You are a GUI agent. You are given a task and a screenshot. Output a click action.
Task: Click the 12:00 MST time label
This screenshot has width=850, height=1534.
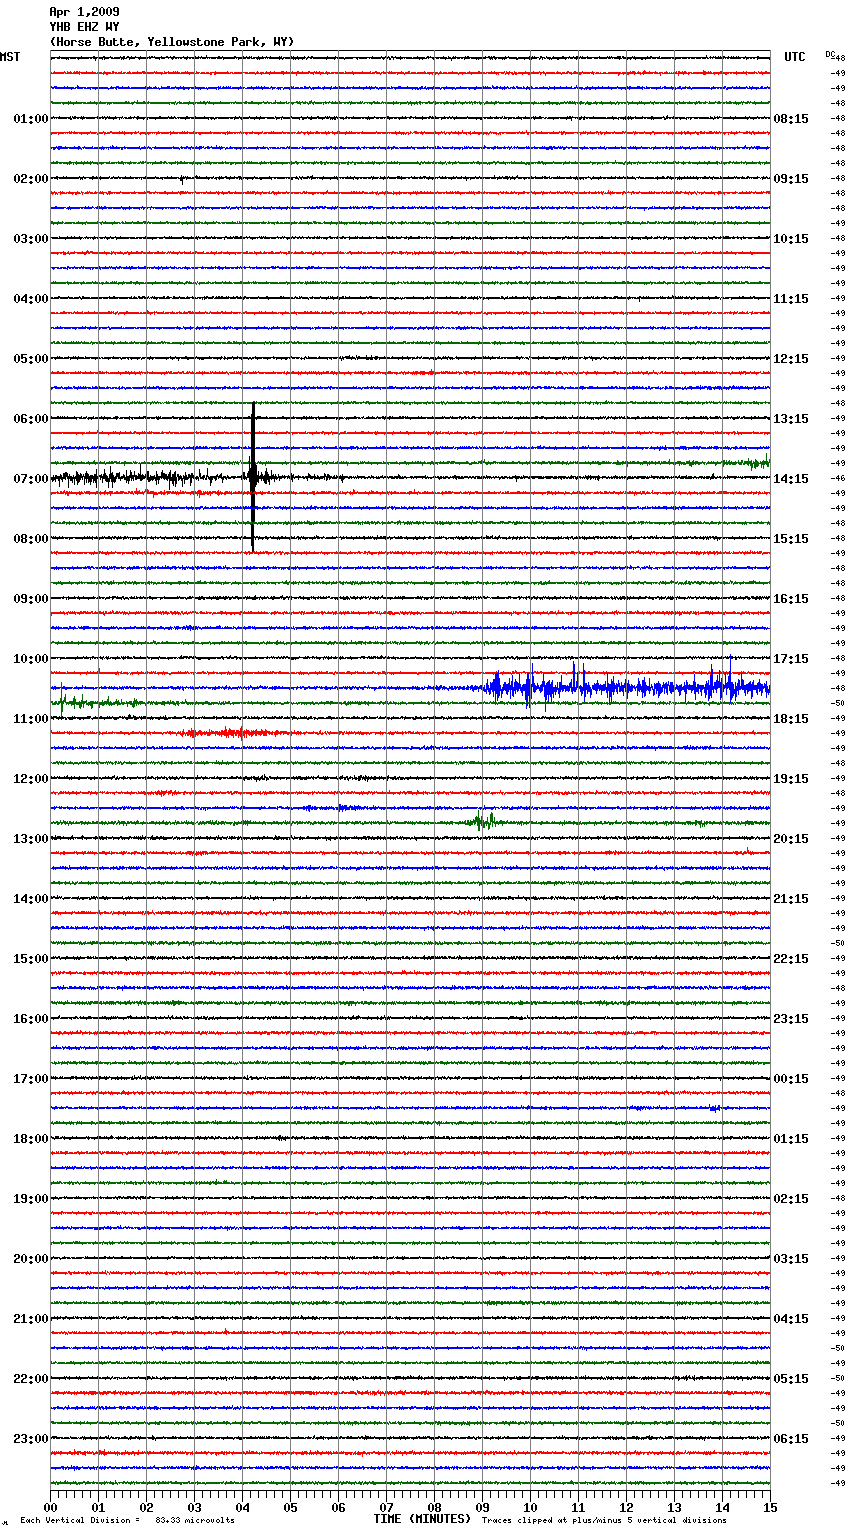31,779
